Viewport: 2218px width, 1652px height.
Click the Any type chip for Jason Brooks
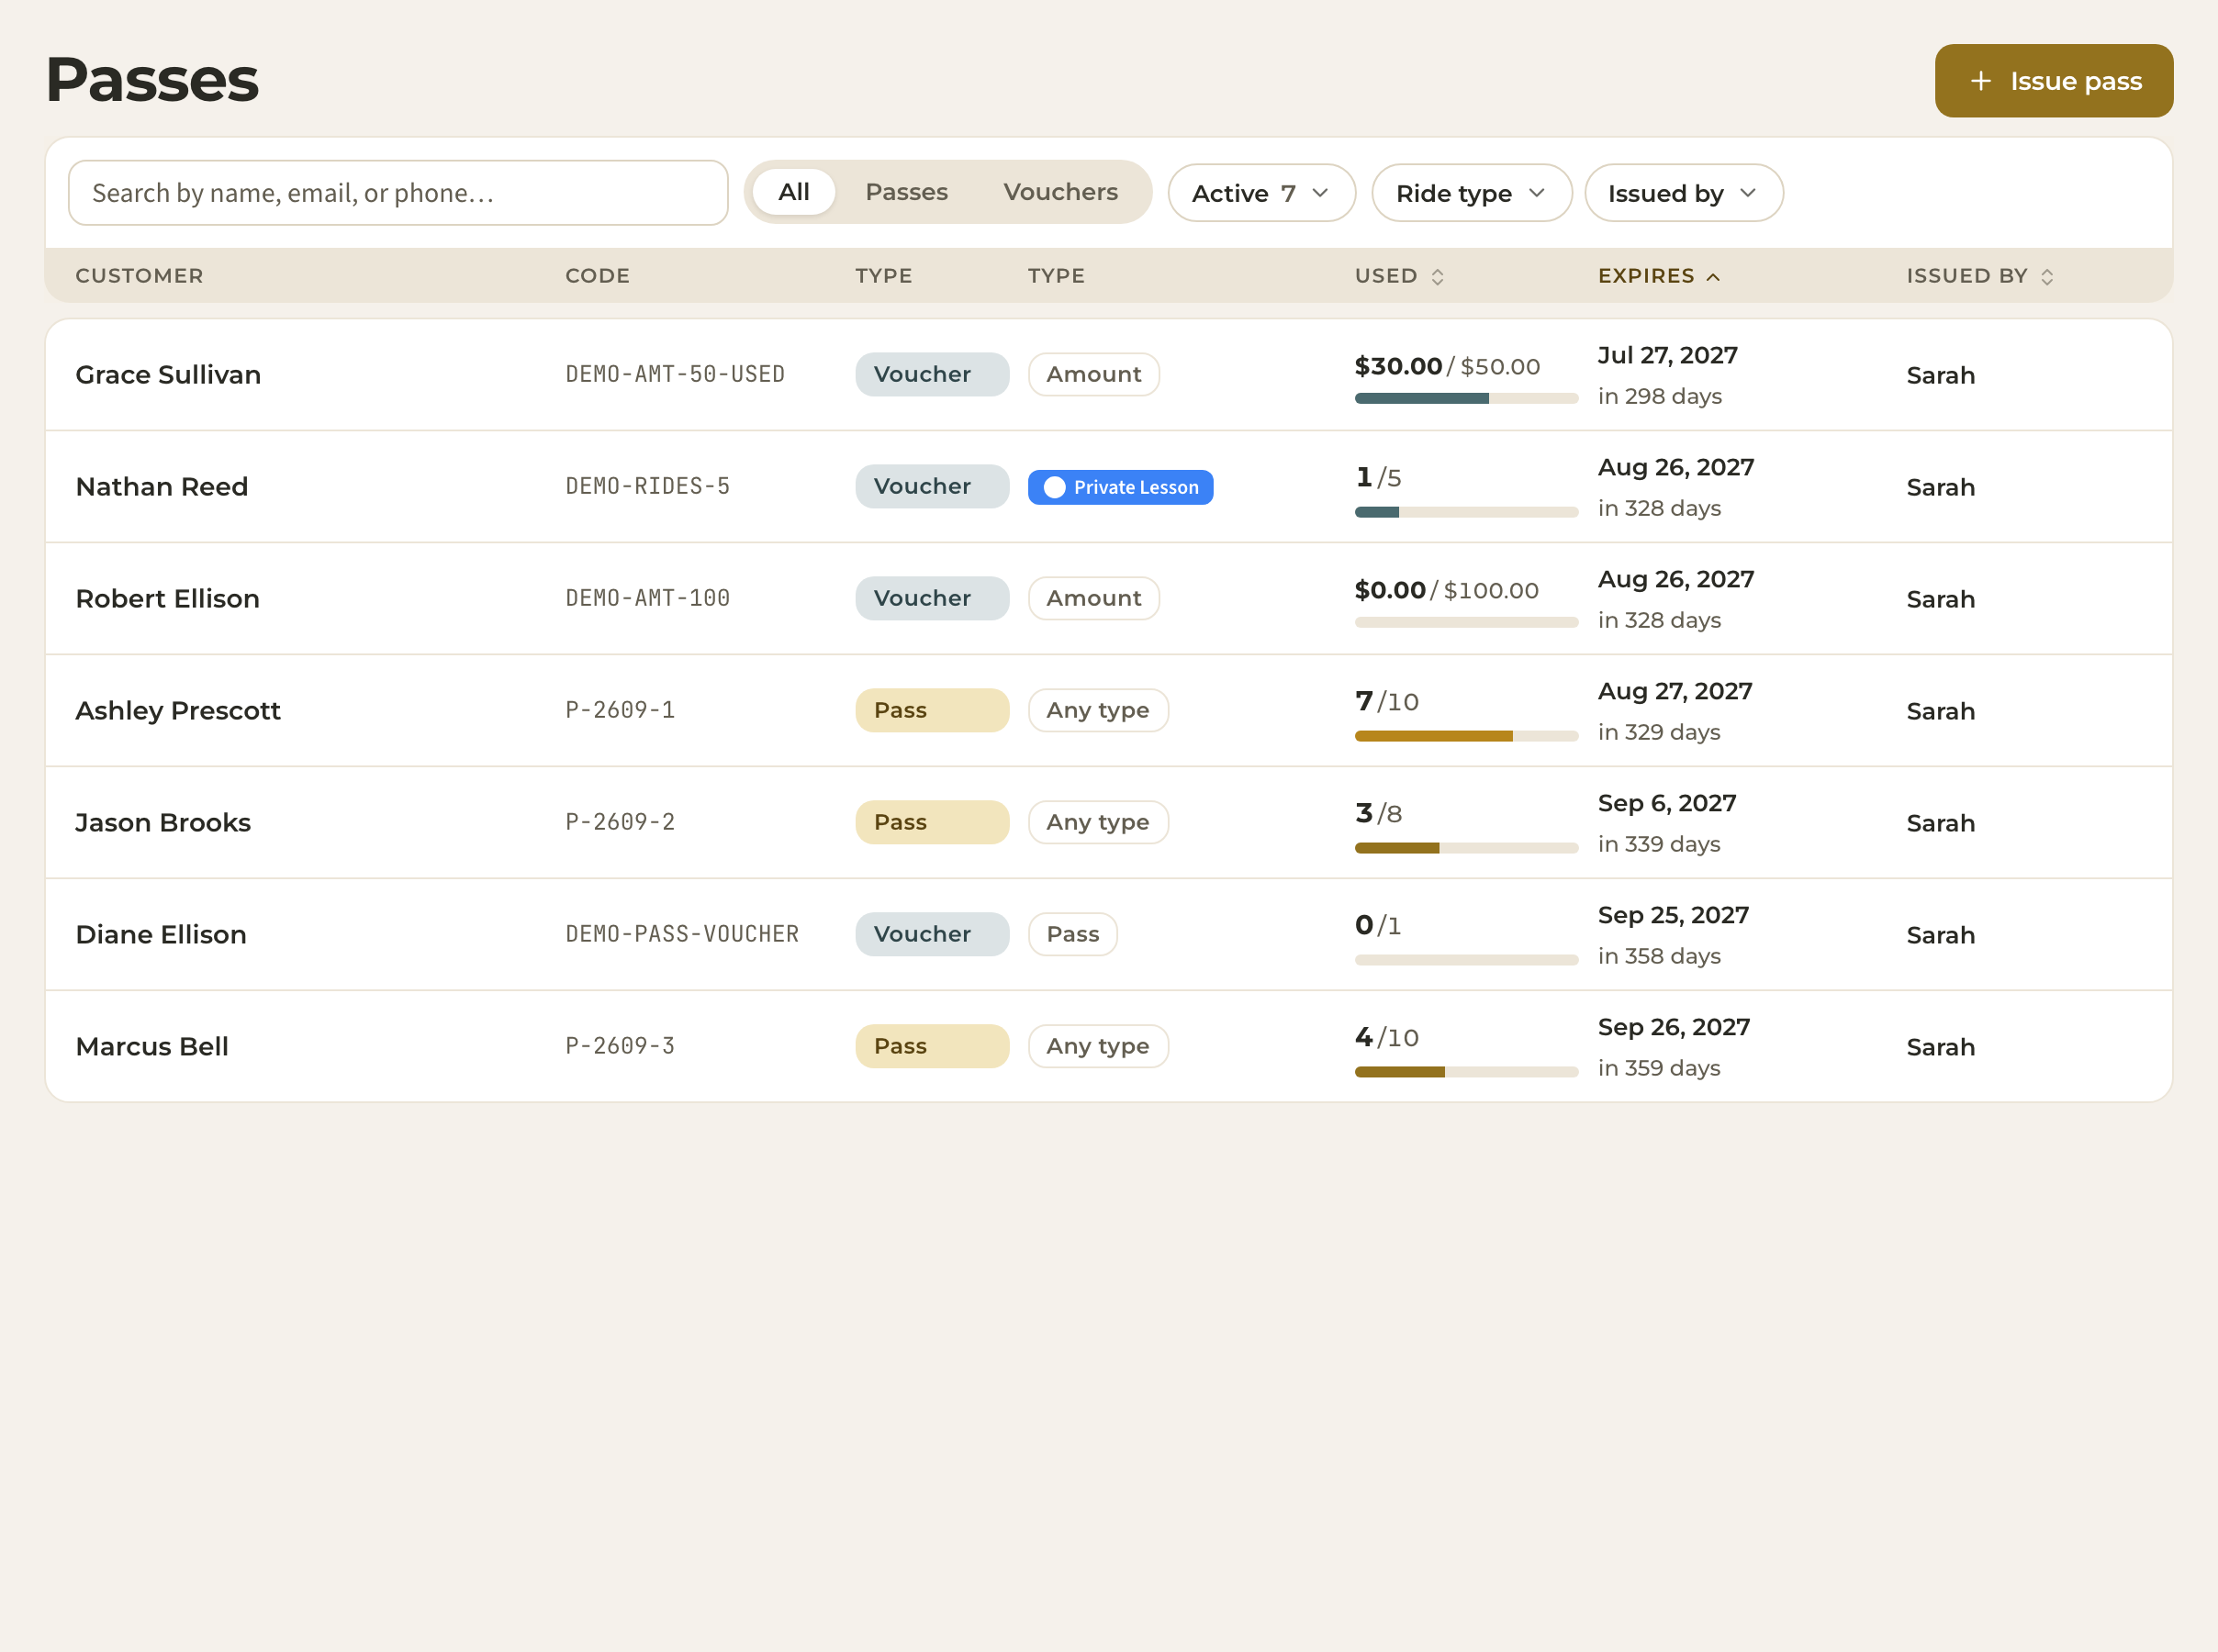1098,823
